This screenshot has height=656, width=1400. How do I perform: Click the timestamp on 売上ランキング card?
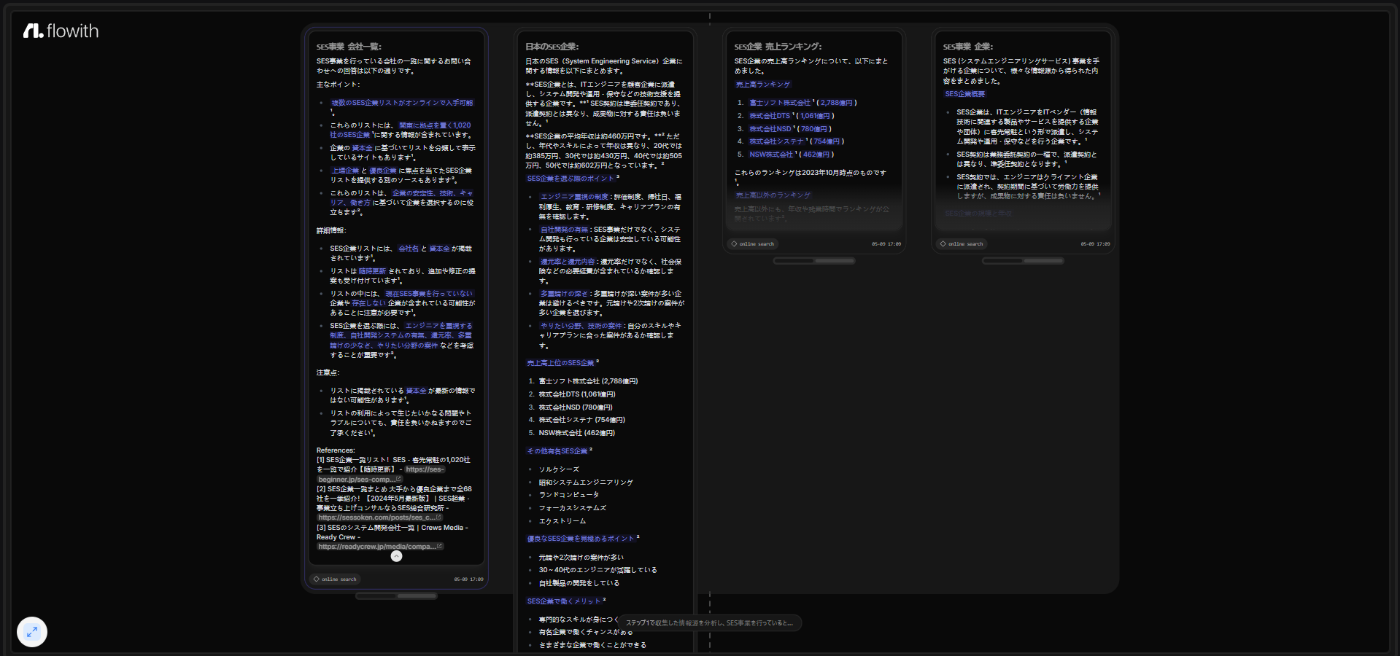coord(885,243)
